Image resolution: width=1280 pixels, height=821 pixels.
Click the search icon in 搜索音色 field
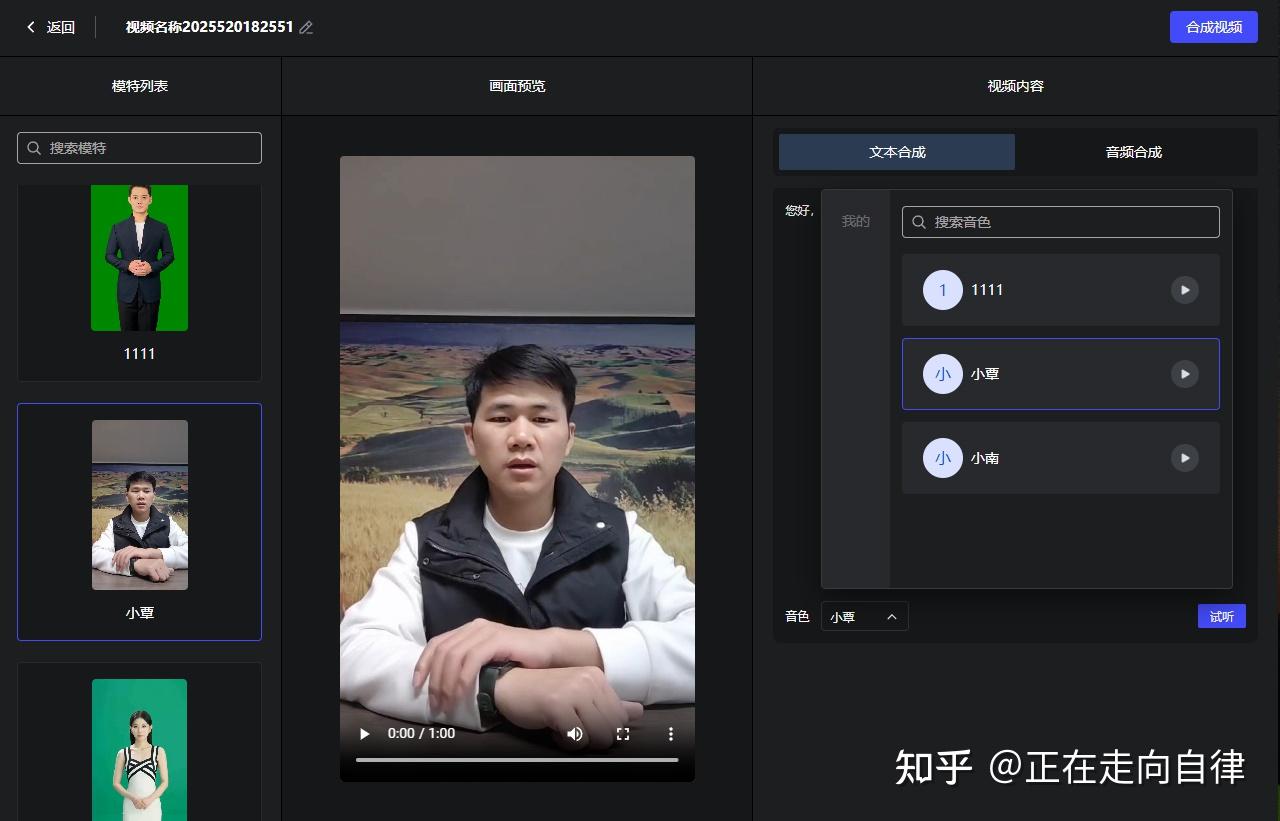[x=918, y=222]
